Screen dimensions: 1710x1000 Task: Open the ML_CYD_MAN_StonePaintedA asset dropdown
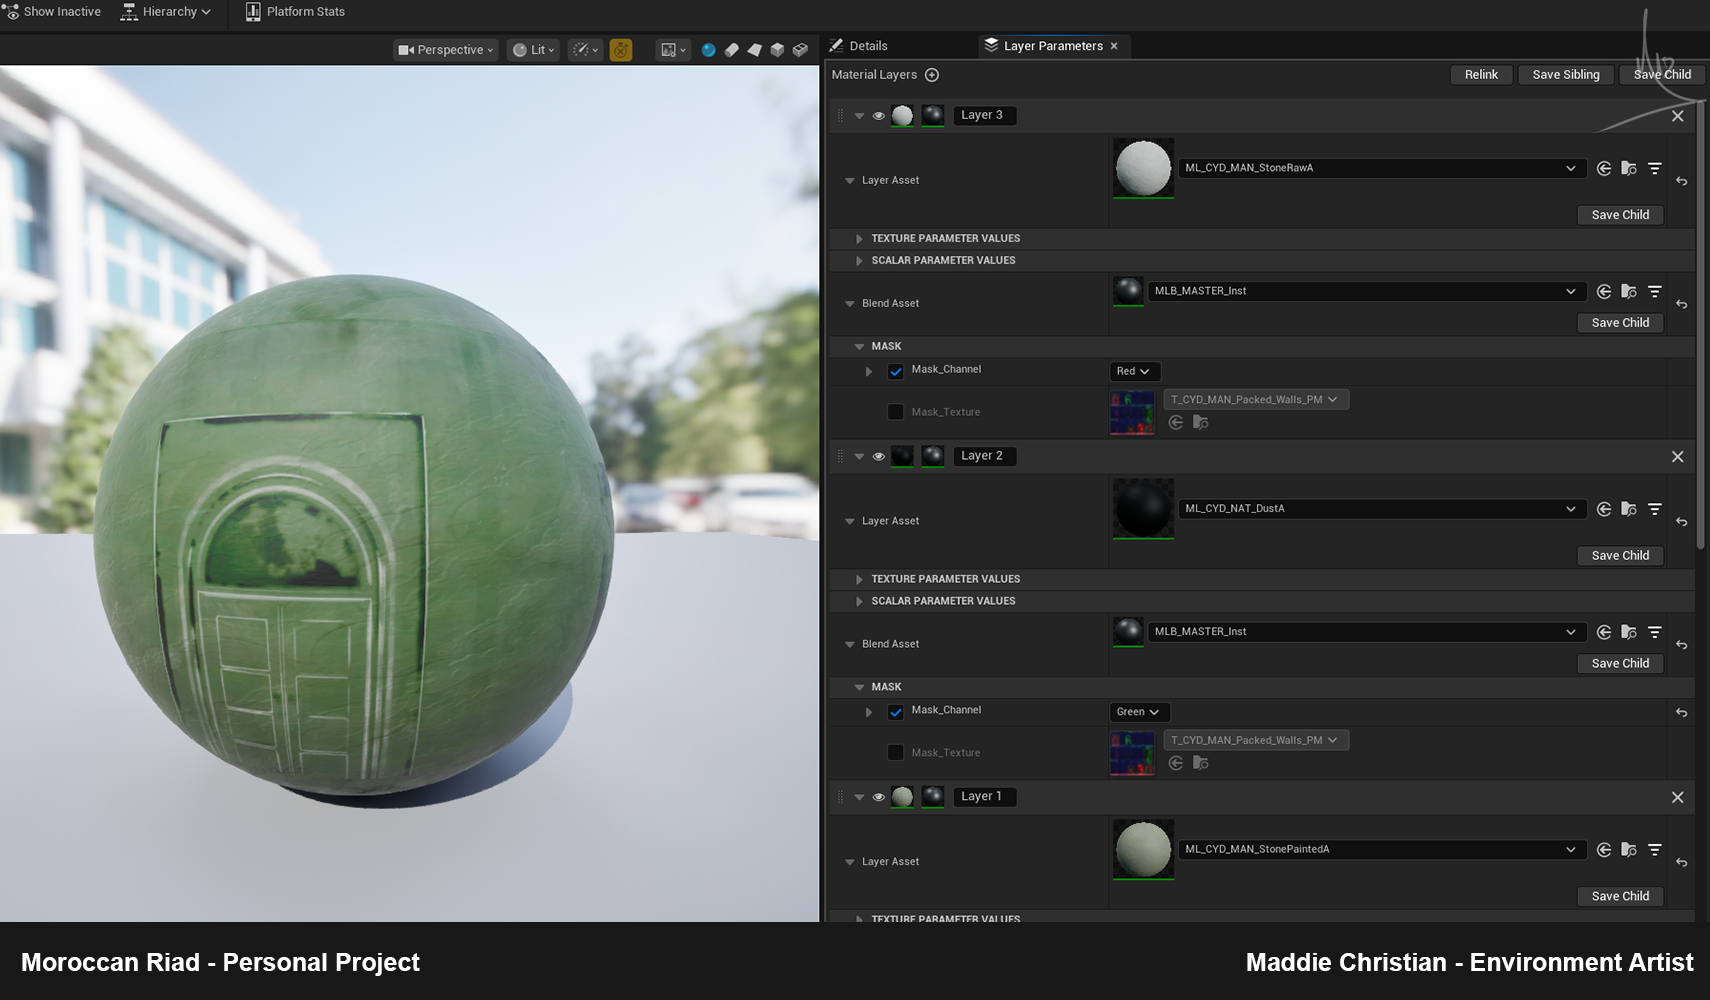[x=1381, y=850]
